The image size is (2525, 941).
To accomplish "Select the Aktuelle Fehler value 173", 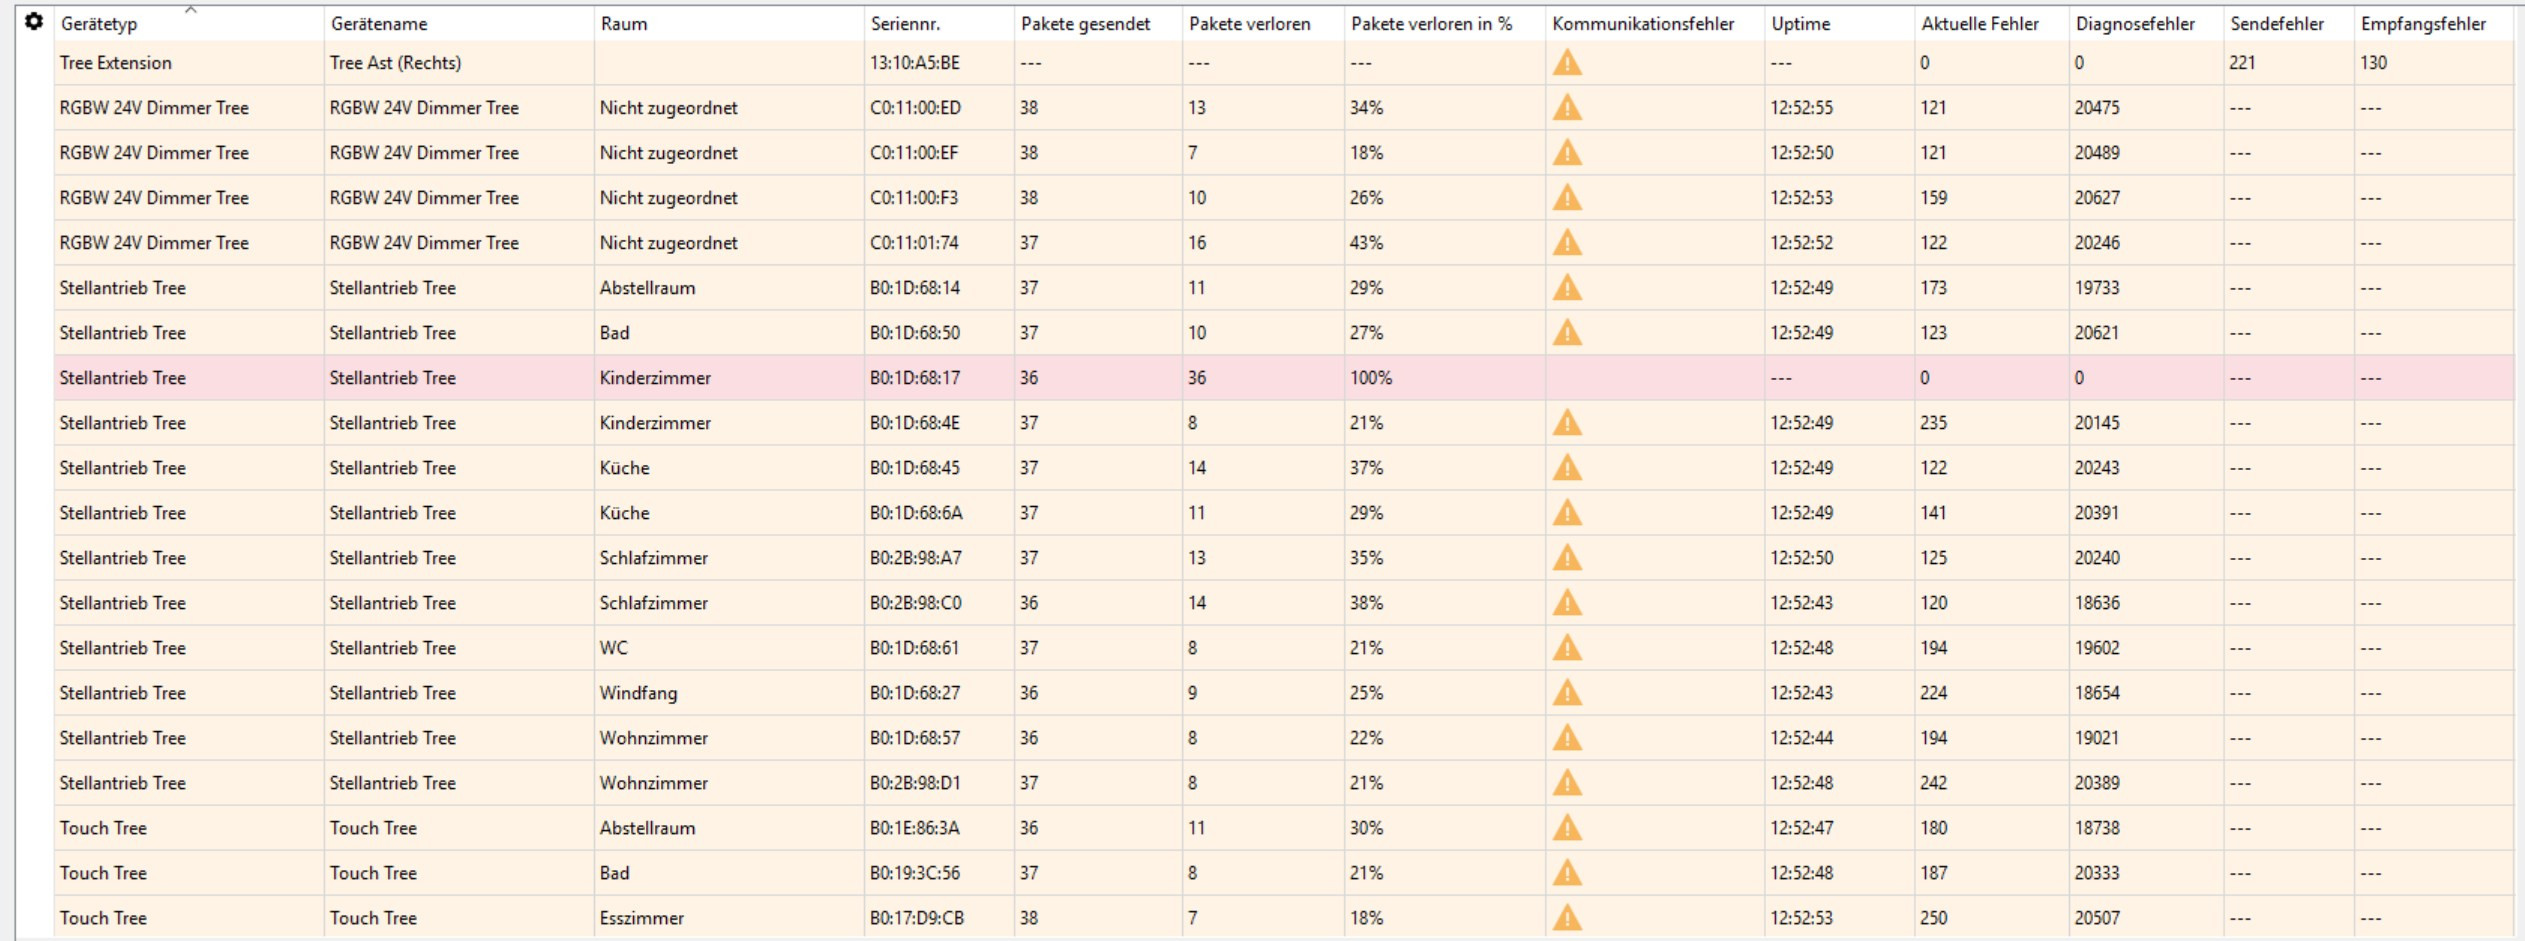I will (1933, 288).
